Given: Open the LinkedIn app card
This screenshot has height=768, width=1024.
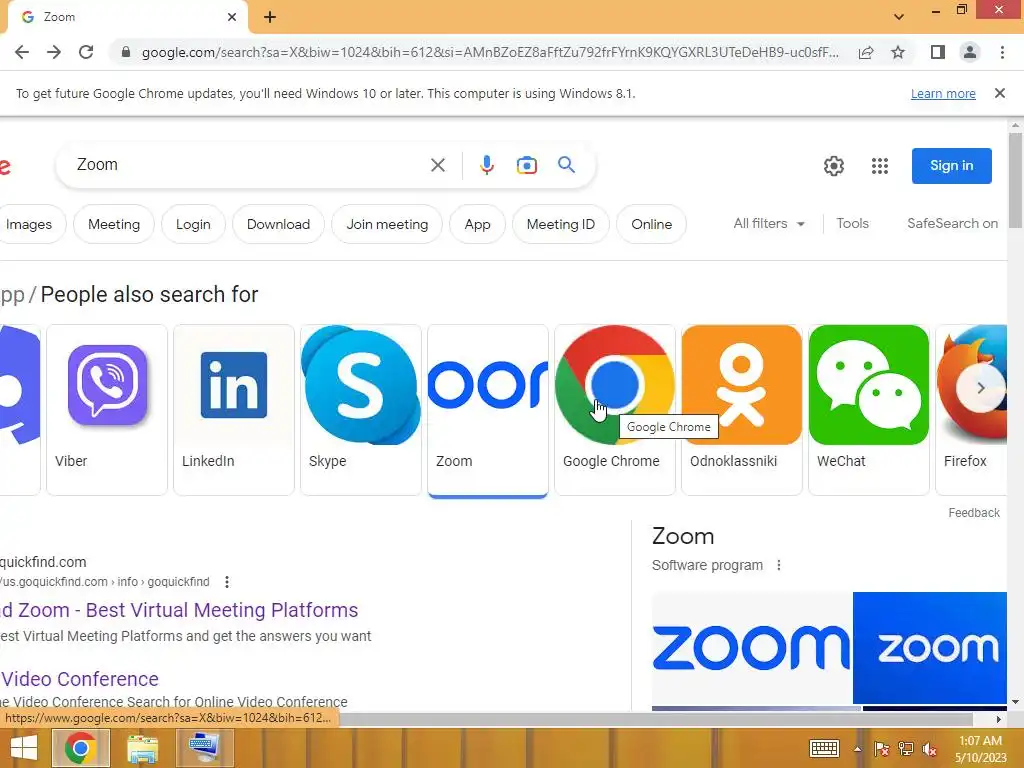Looking at the screenshot, I should click(x=234, y=409).
